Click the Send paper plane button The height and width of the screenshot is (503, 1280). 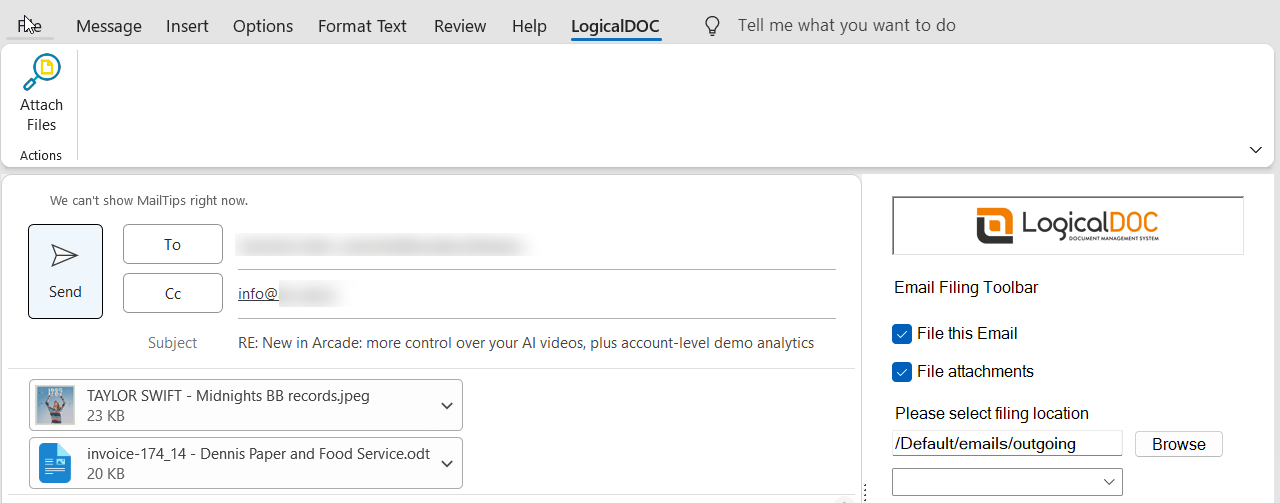click(x=65, y=271)
